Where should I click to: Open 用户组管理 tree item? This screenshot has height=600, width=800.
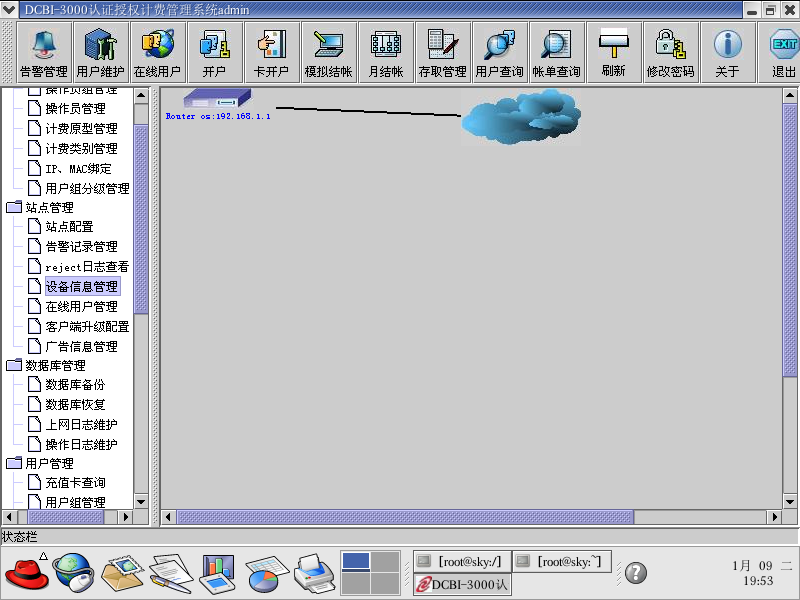tap(75, 502)
